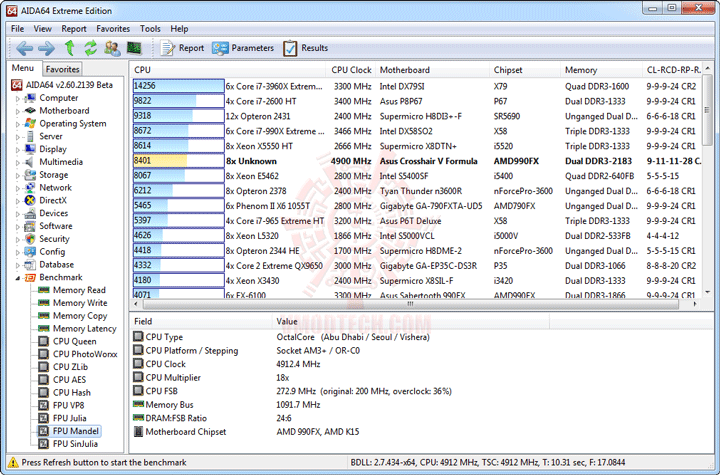Expand the Computer tree node
Viewport: 720px width, 475px height.
[18, 98]
